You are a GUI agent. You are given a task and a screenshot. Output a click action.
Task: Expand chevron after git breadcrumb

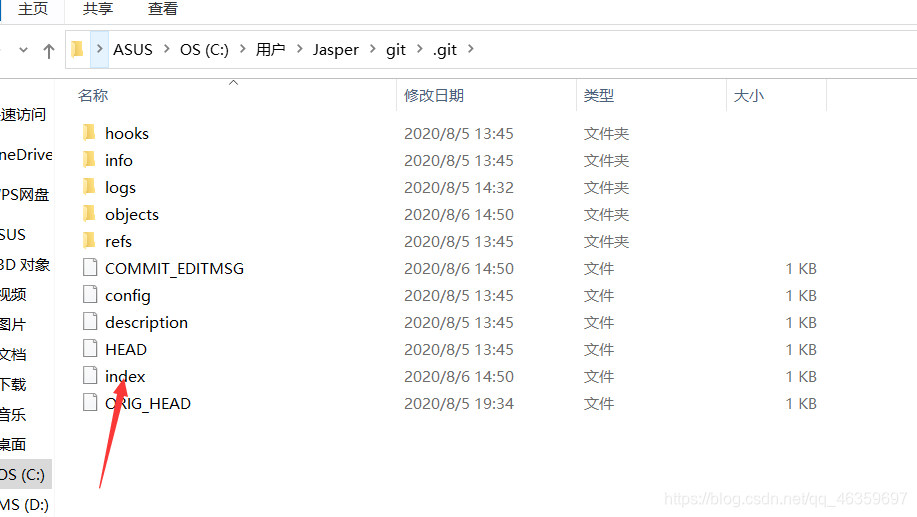coord(419,49)
